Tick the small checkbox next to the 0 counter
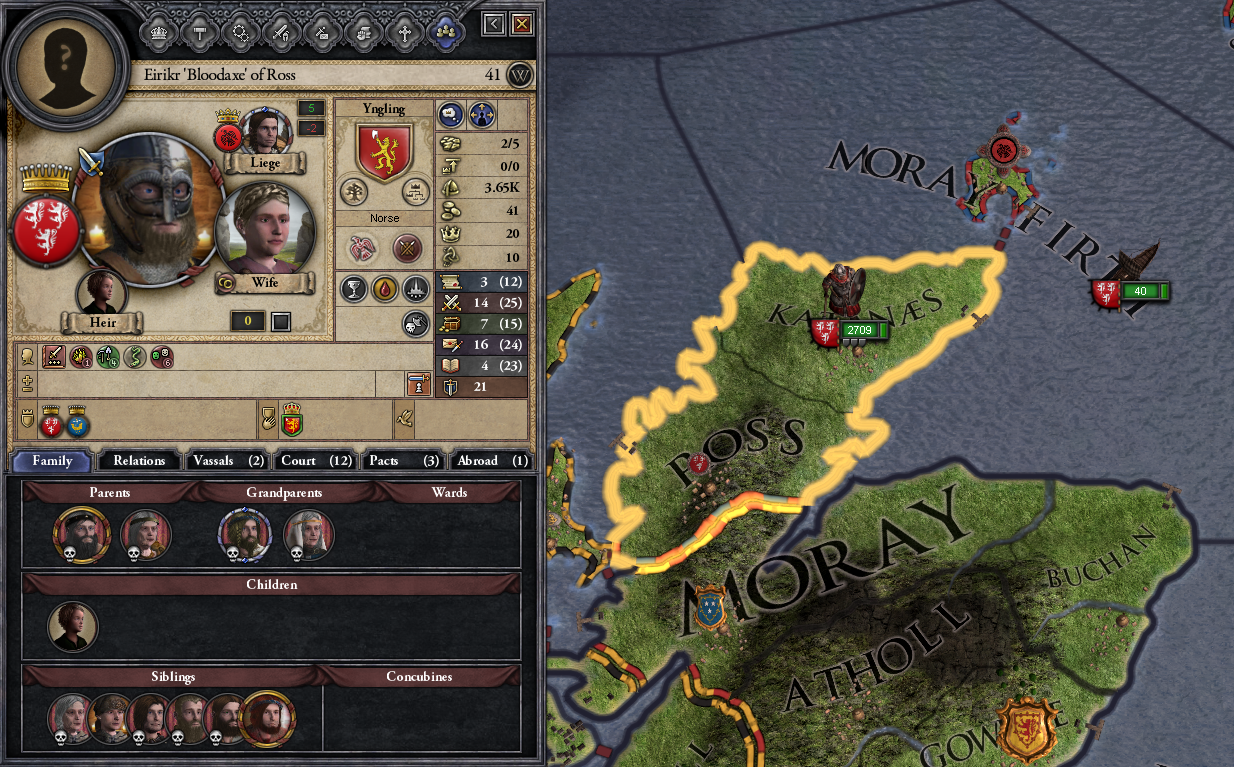The image size is (1234, 767). point(282,322)
